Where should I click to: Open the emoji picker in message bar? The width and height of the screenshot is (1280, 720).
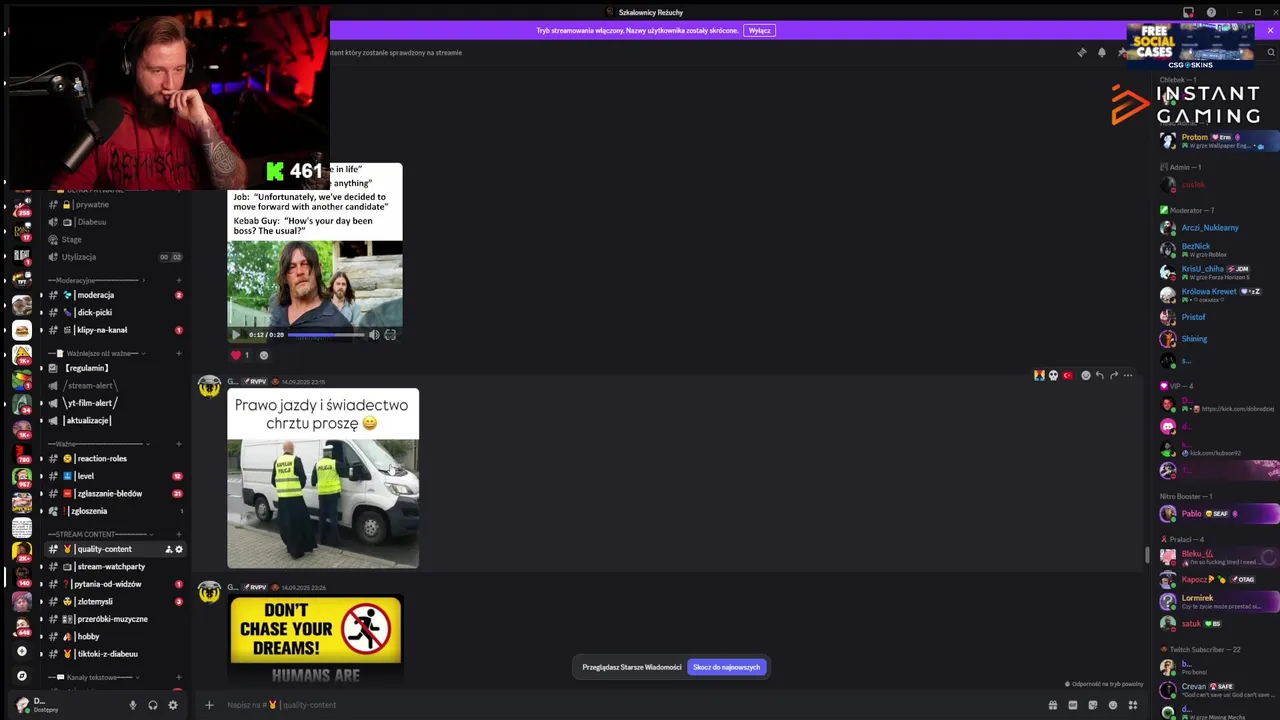(x=1113, y=705)
